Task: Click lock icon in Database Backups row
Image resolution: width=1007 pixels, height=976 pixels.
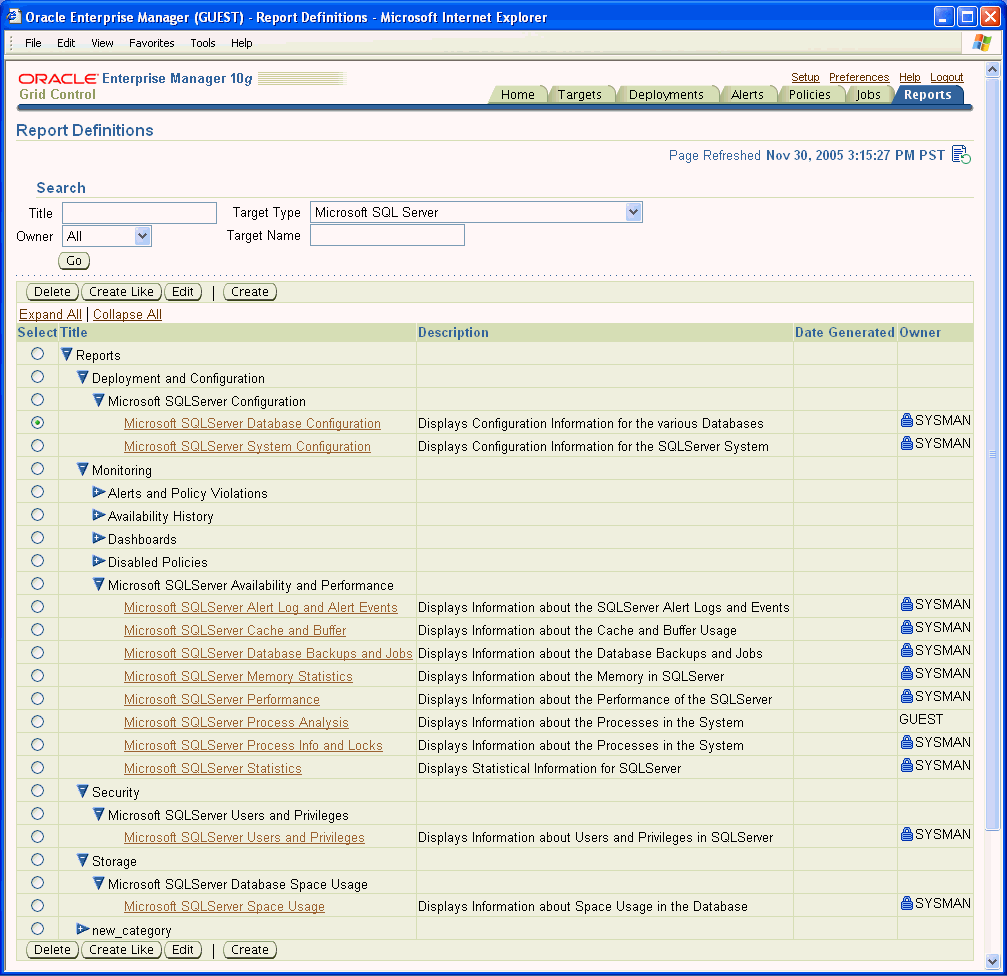Action: (907, 650)
